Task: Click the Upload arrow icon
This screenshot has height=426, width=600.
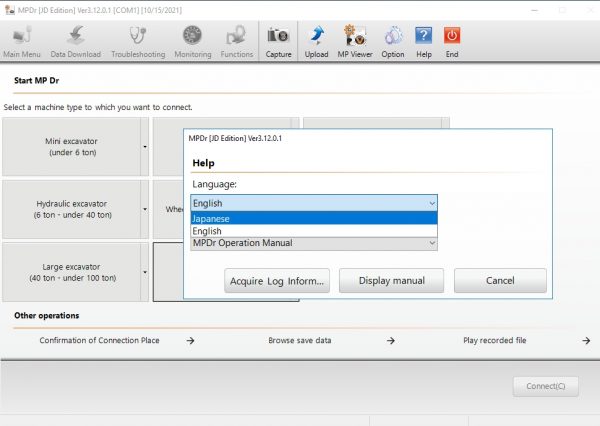Action: click(x=316, y=41)
